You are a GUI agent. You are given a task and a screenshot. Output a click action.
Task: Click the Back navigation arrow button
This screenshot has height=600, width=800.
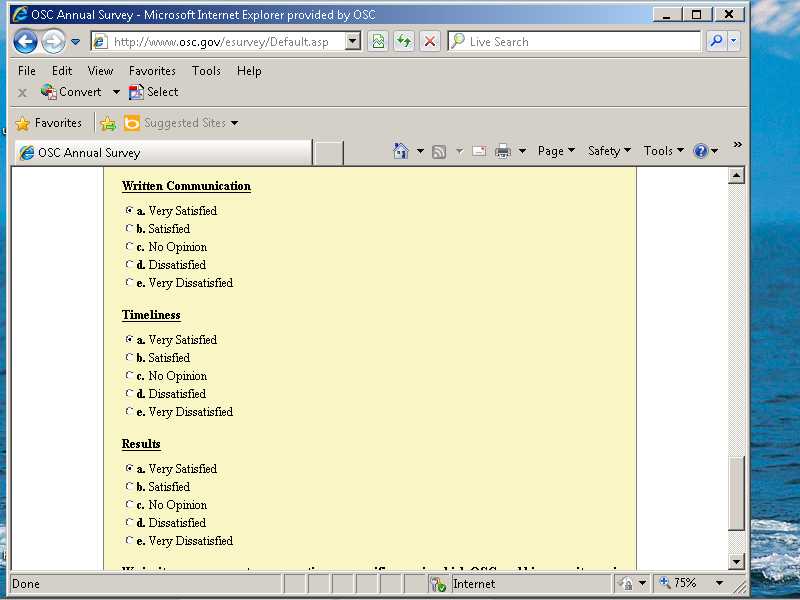point(26,42)
